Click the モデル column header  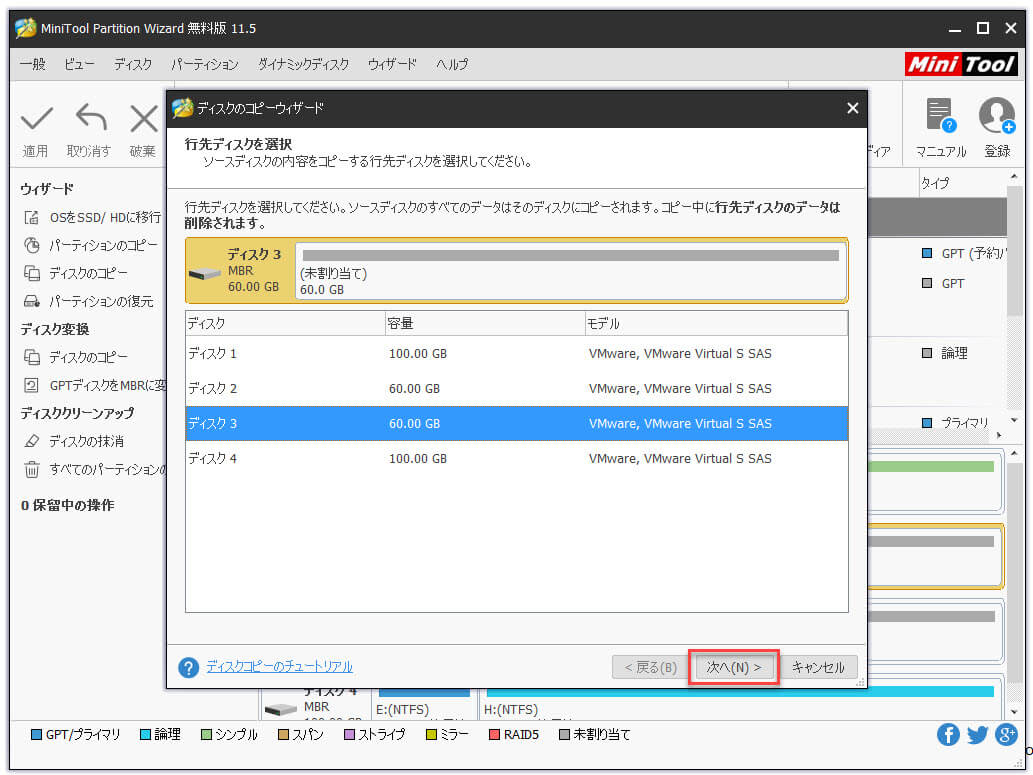pos(716,324)
